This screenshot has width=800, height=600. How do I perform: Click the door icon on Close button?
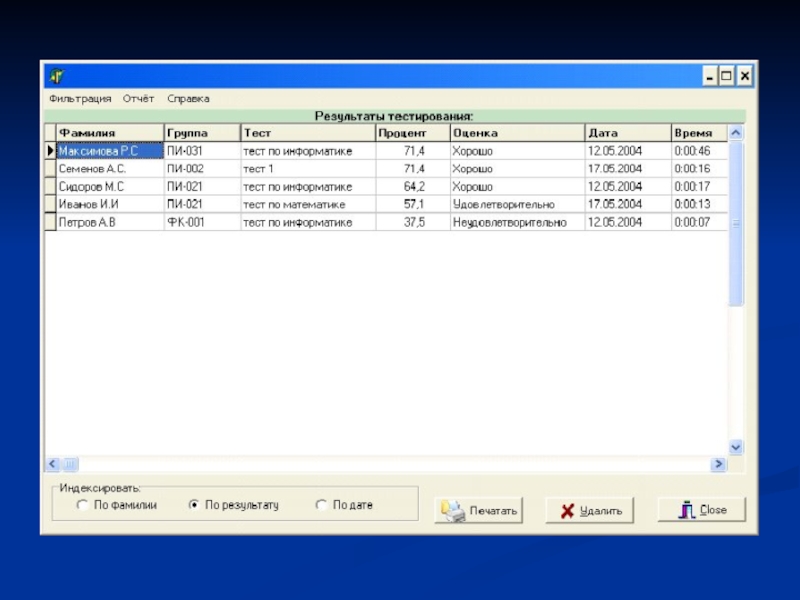click(686, 510)
